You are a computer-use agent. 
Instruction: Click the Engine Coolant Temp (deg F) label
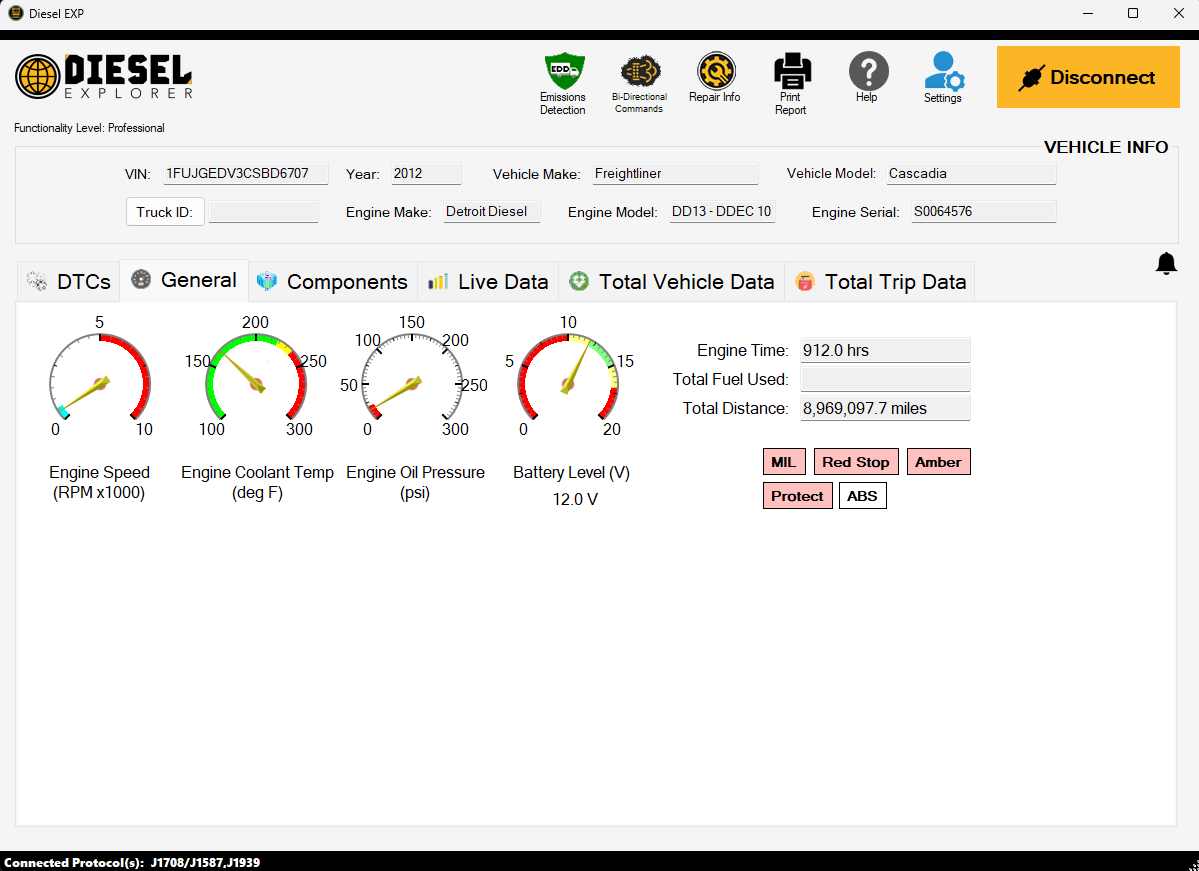[258, 483]
